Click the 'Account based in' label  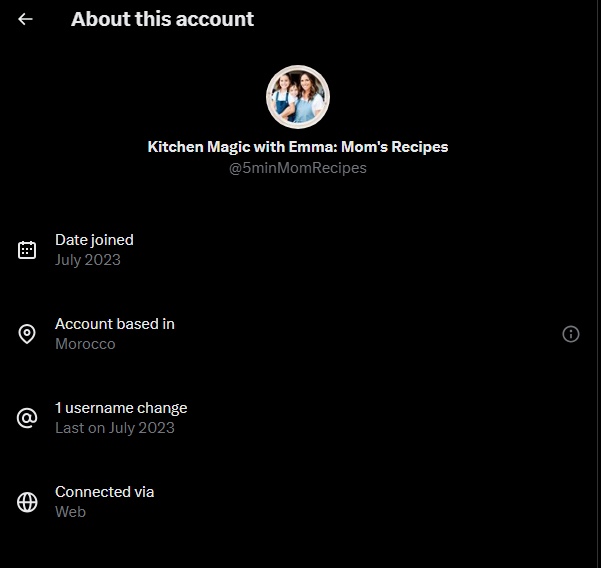click(115, 324)
